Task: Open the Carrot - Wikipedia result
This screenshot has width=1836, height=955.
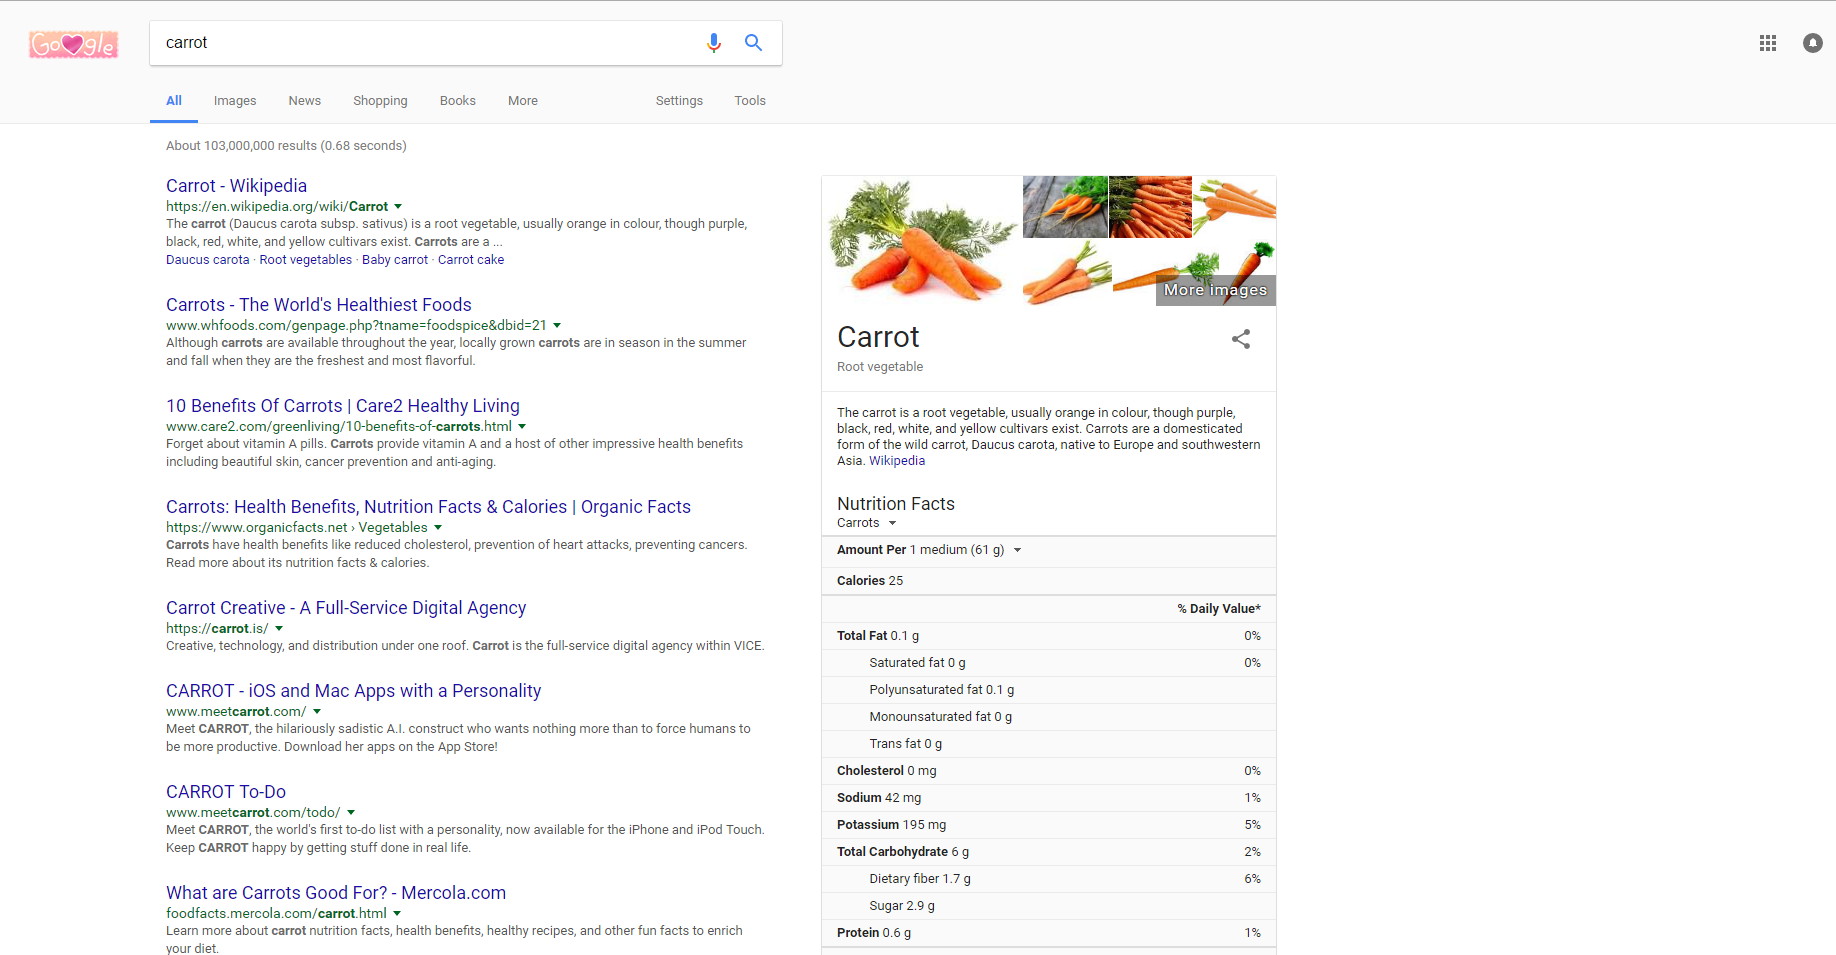Action: click(236, 186)
